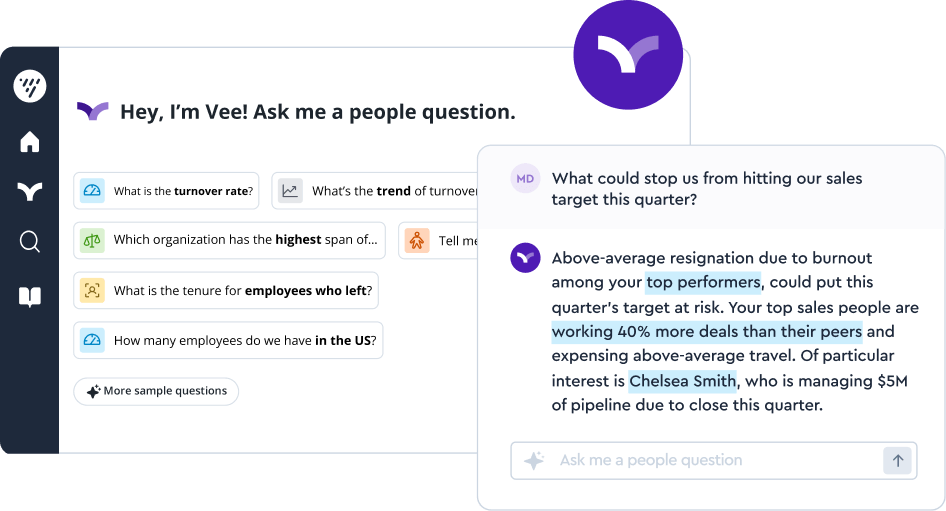Click the Vee avatar beside the answer
The width and height of the screenshot is (946, 511).
tap(525, 258)
